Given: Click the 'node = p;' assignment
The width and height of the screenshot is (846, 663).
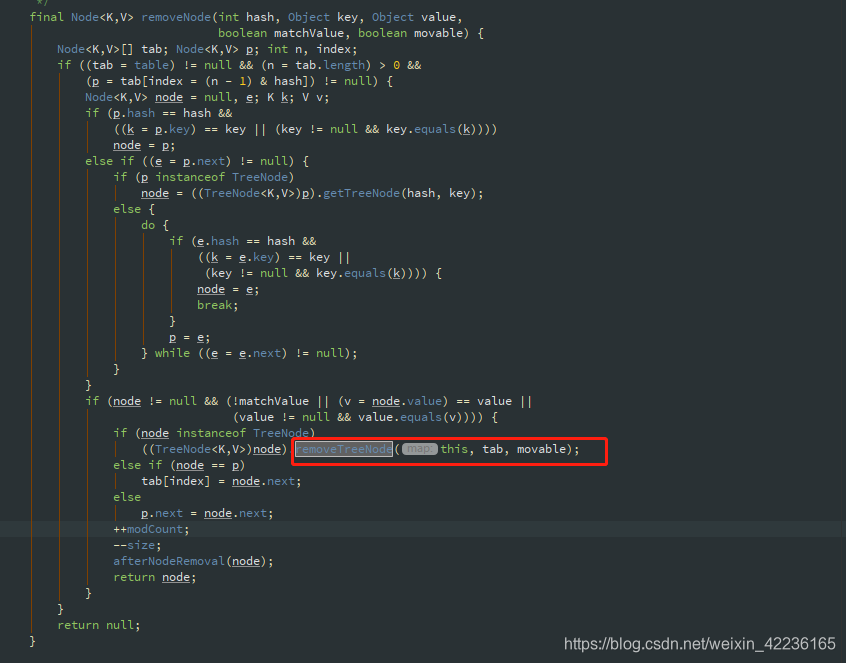Looking at the screenshot, I should tap(144, 145).
